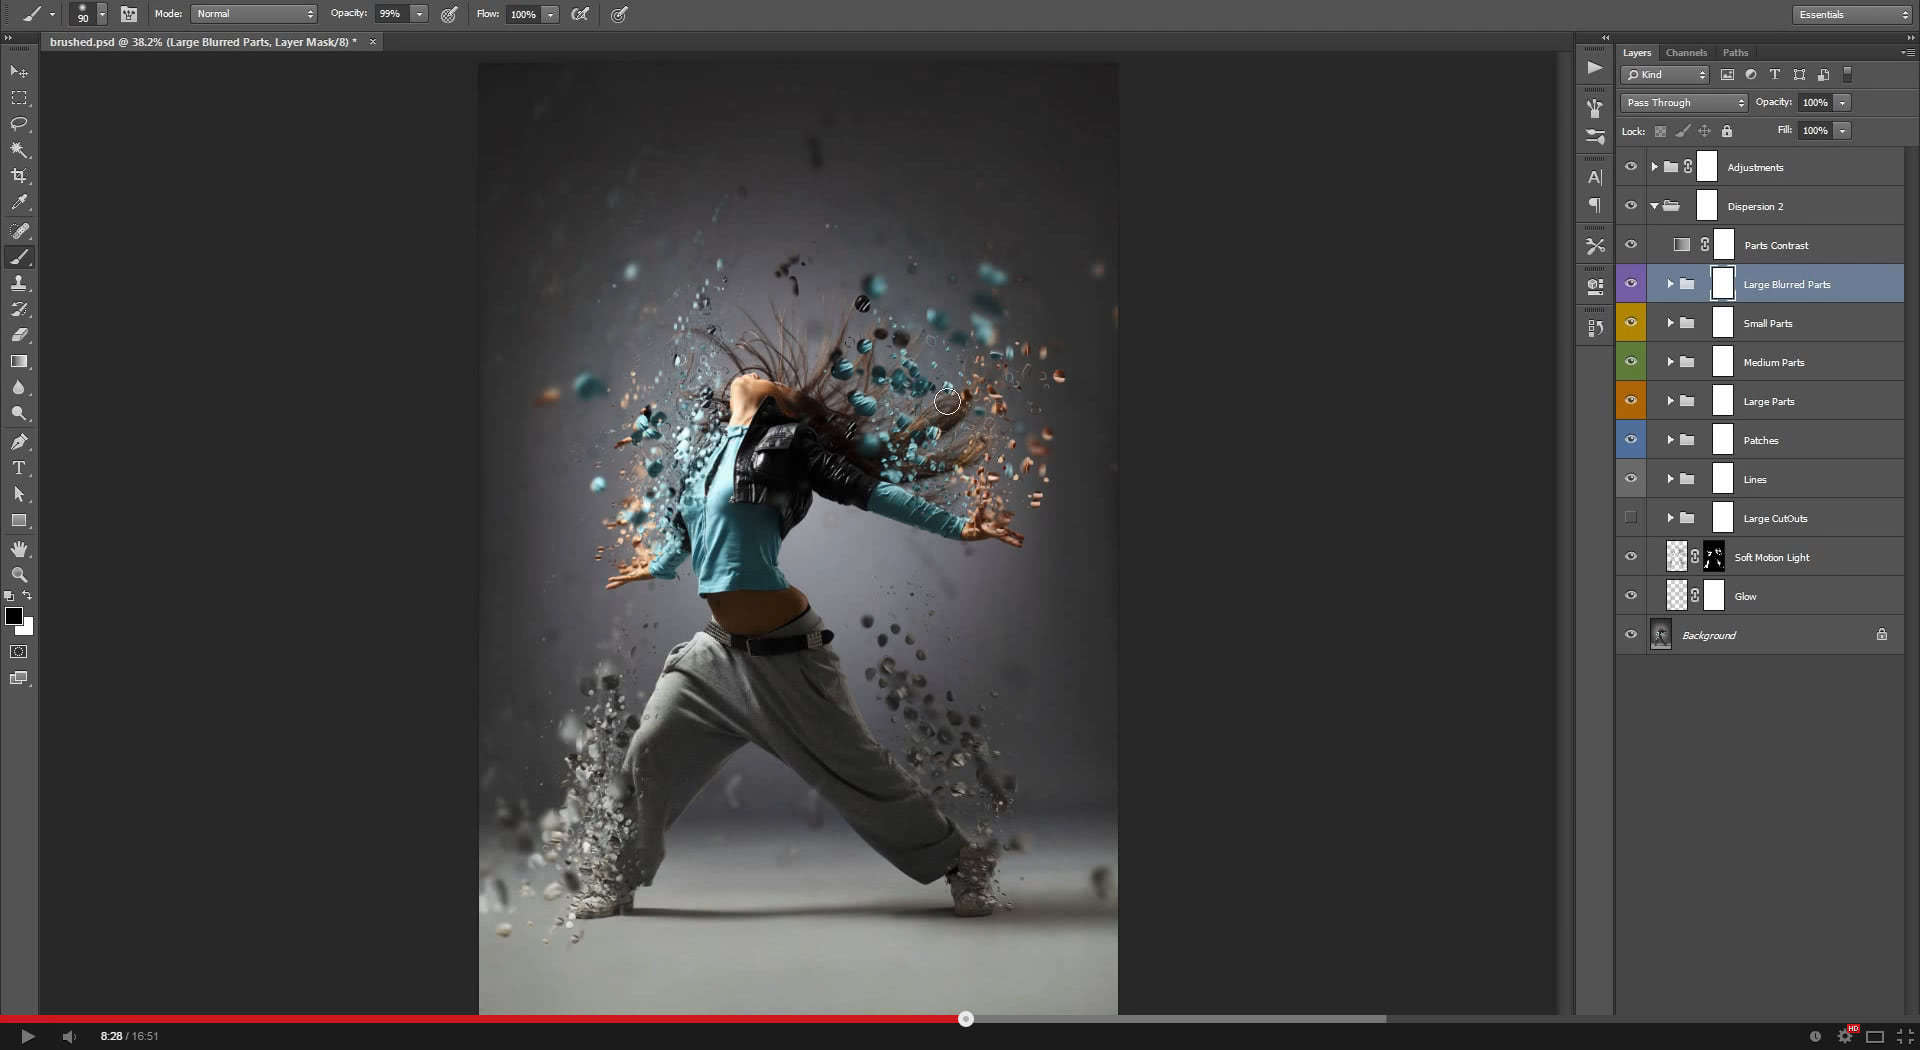Hide the Background layer
Image resolution: width=1920 pixels, height=1050 pixels.
pyautogui.click(x=1631, y=635)
